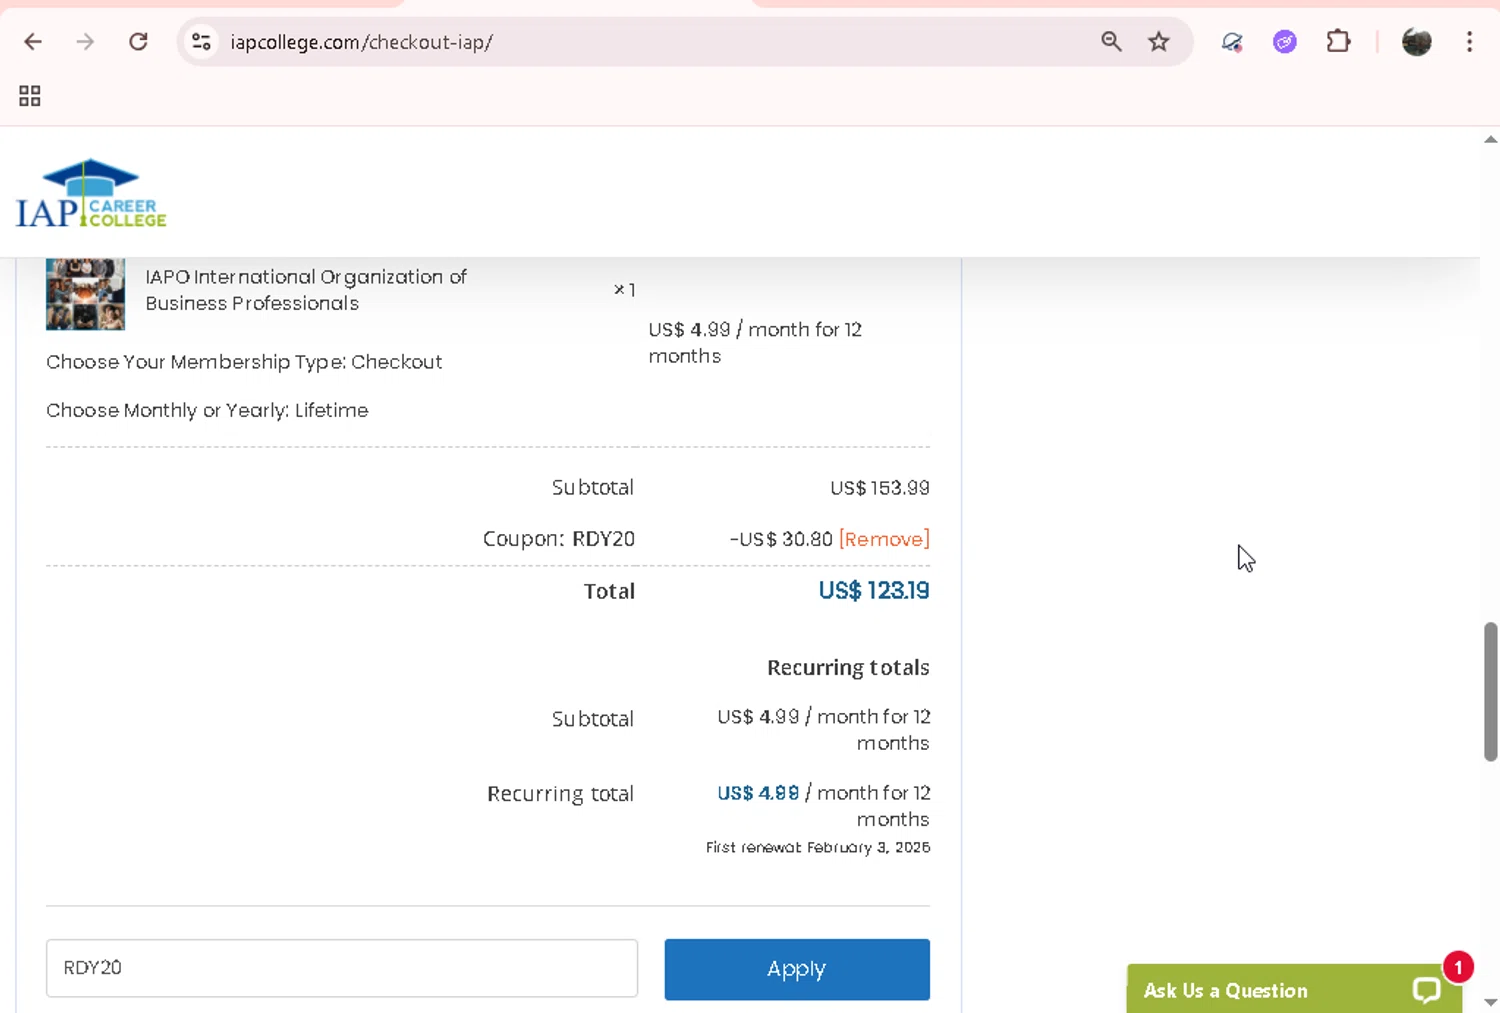
Task: Click the subtotal value US$ 153.99
Action: tap(880, 488)
